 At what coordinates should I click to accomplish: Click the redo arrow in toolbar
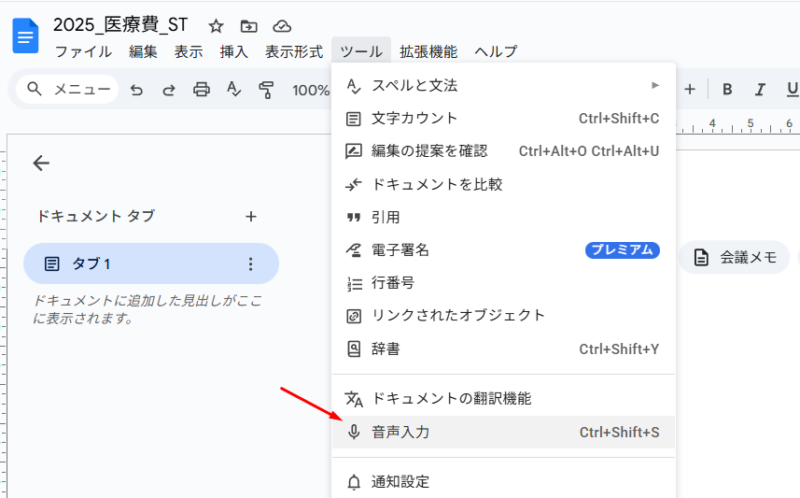(x=169, y=90)
